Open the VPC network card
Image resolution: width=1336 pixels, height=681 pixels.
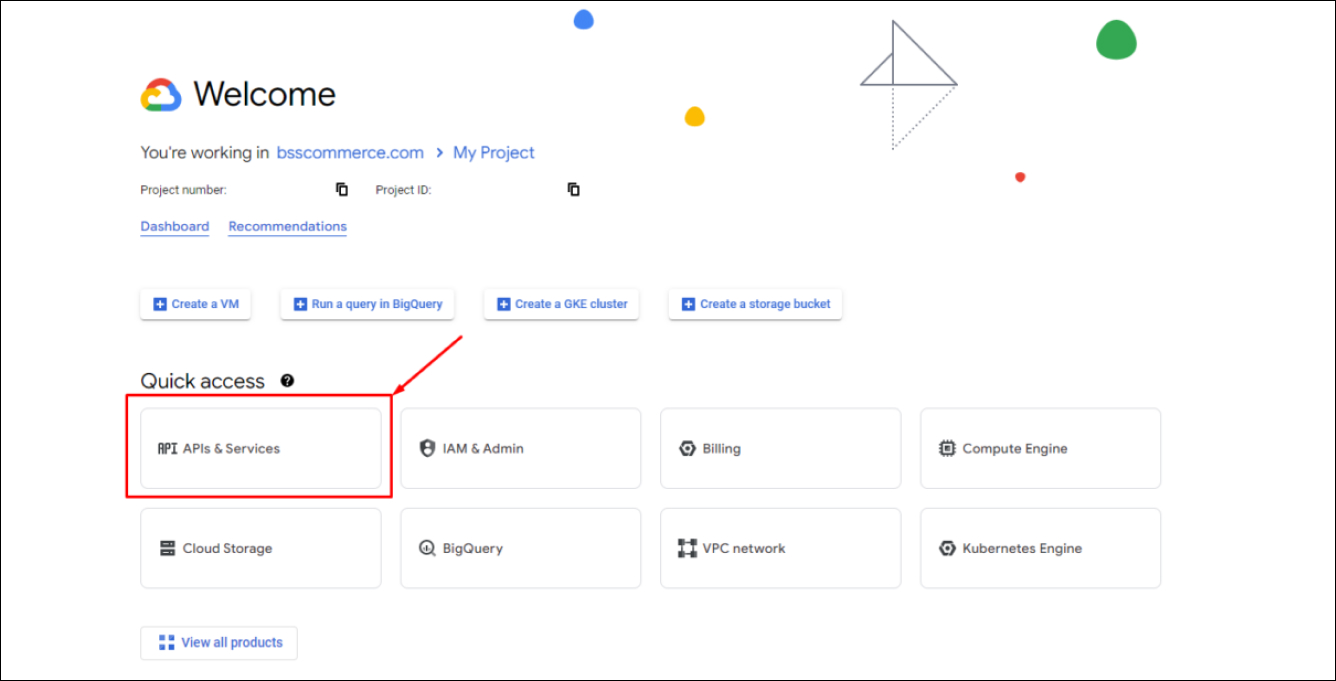pyautogui.click(x=781, y=548)
